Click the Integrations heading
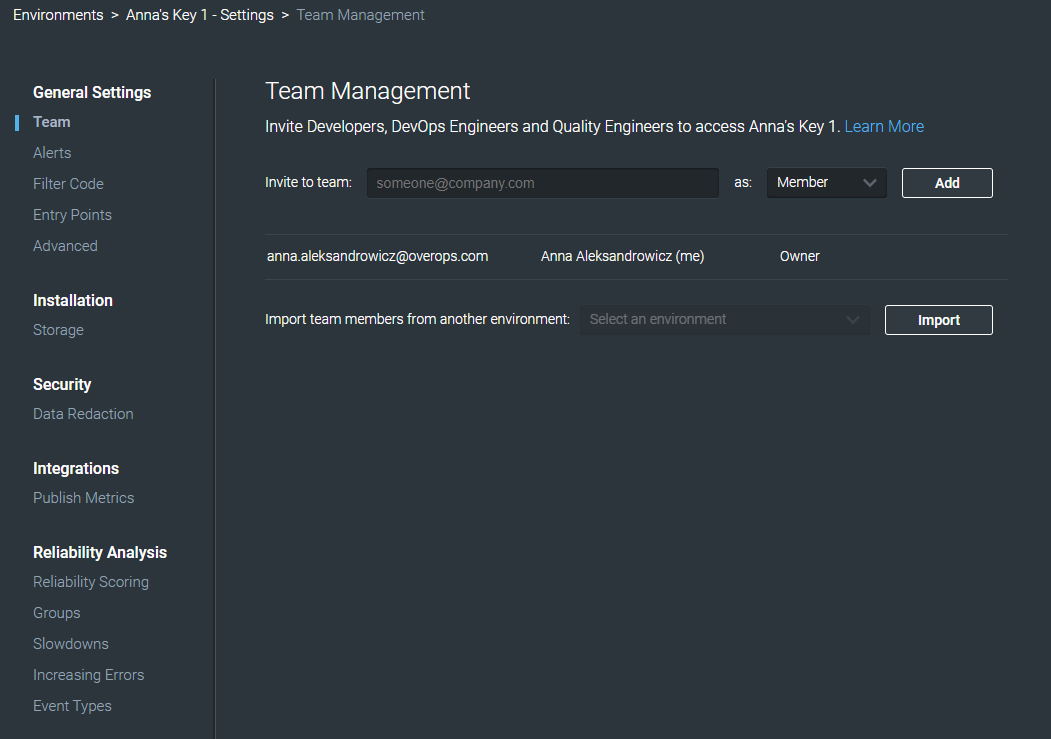 (x=76, y=468)
